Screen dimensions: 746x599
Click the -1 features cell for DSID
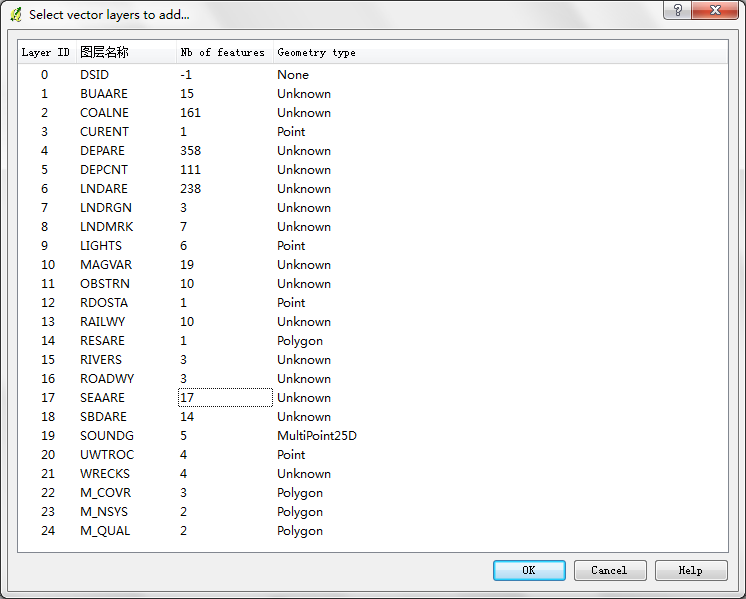(x=186, y=75)
